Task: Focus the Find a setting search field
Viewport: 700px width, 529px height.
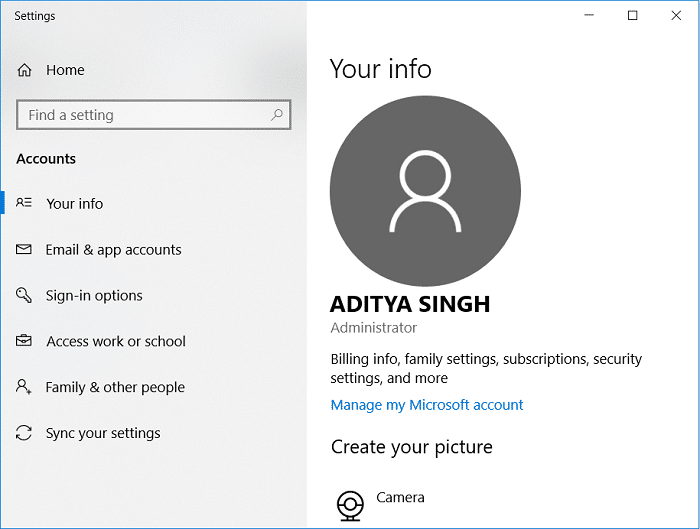Action: (x=140, y=115)
